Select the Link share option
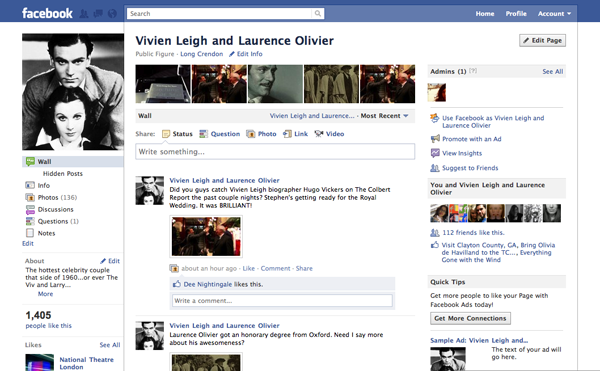The image size is (600, 371). pyautogui.click(x=295, y=134)
